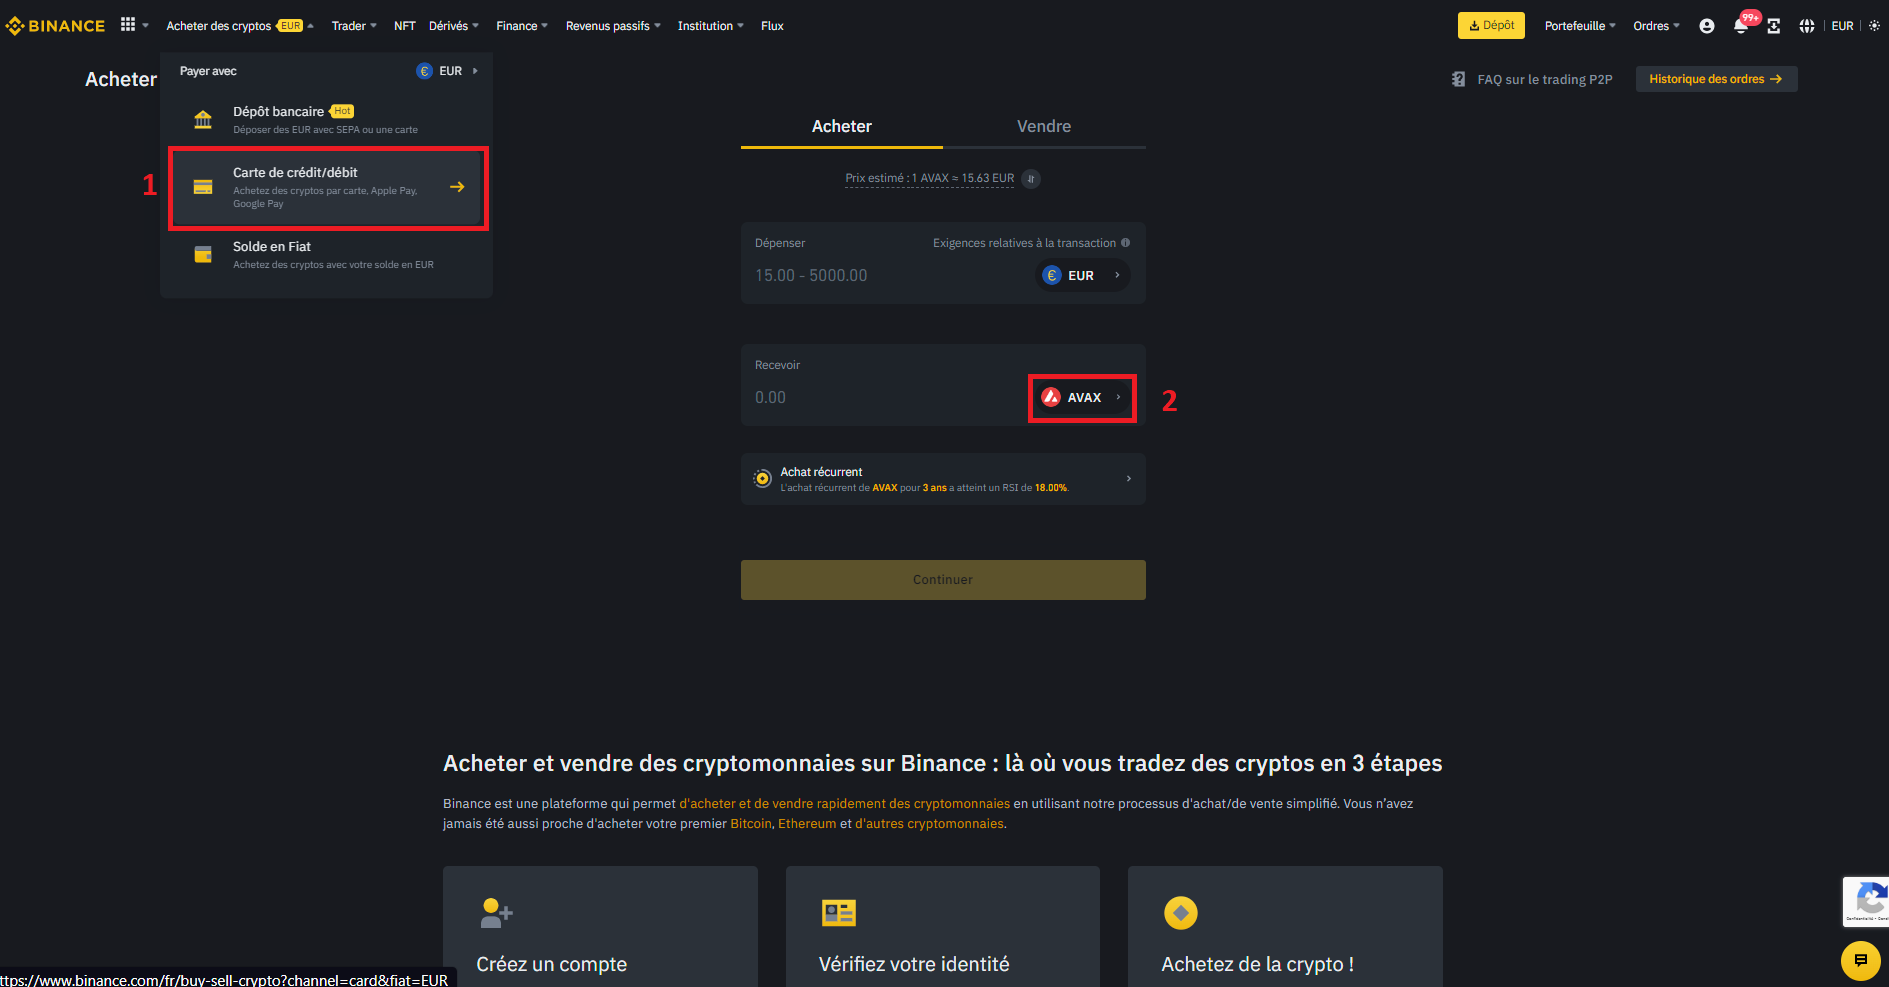The width and height of the screenshot is (1889, 987).
Task: Select Carte de crédit/débit payment option
Action: 328,188
